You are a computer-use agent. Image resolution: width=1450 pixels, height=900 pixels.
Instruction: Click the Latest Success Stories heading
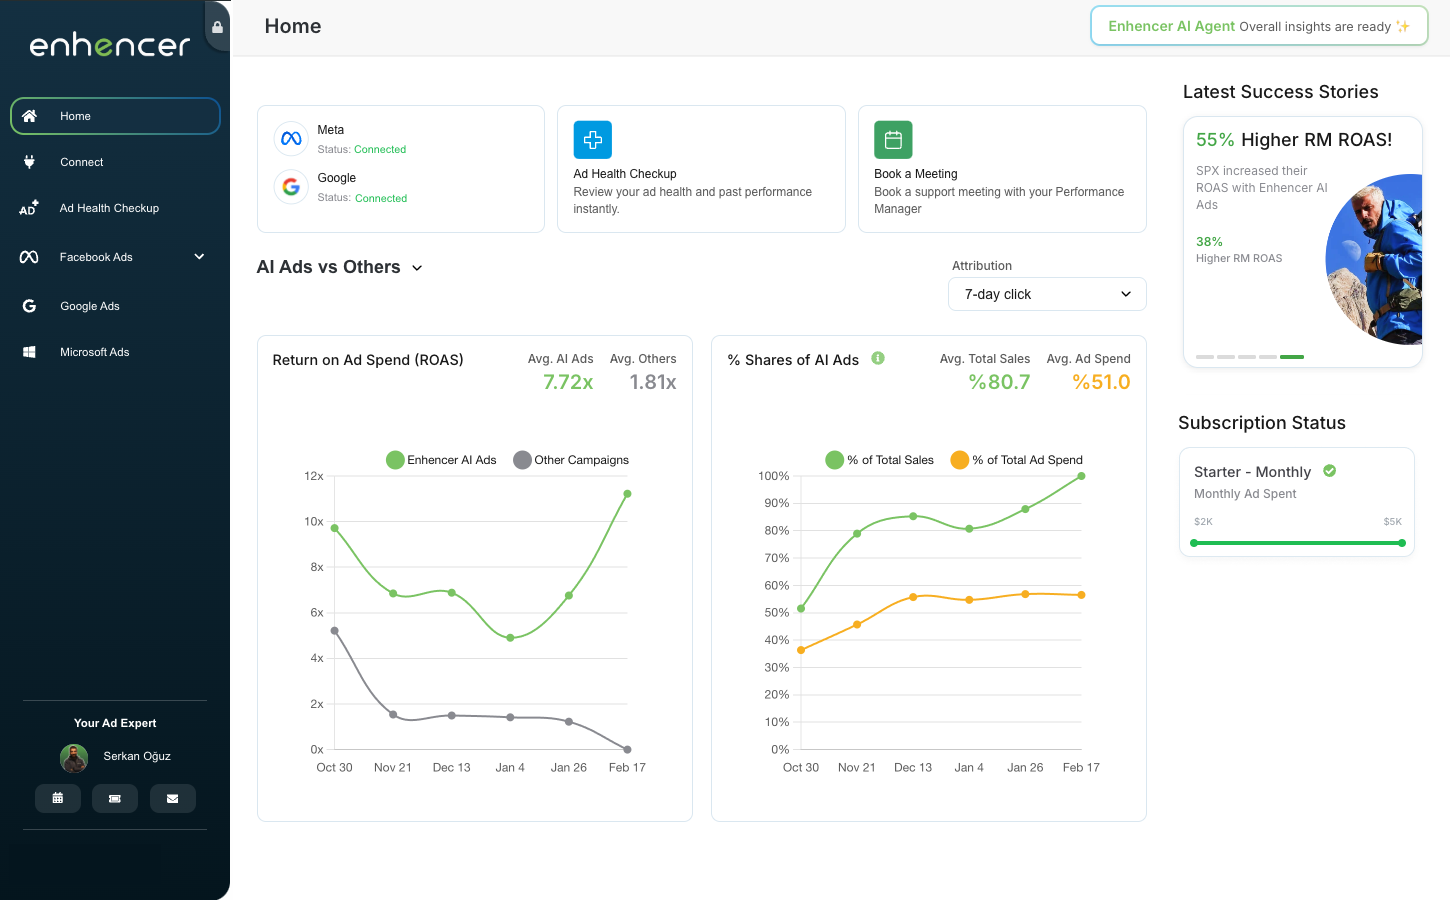pyautogui.click(x=1281, y=92)
